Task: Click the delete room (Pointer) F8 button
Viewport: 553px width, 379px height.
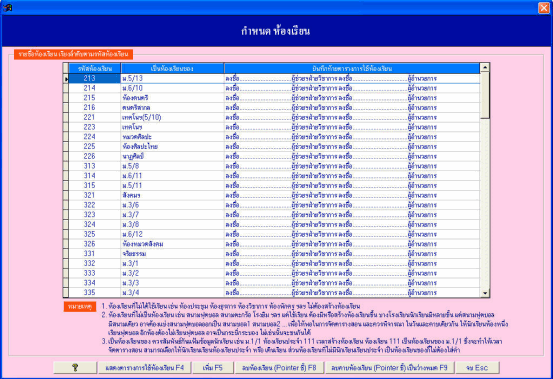Action: click(x=279, y=367)
